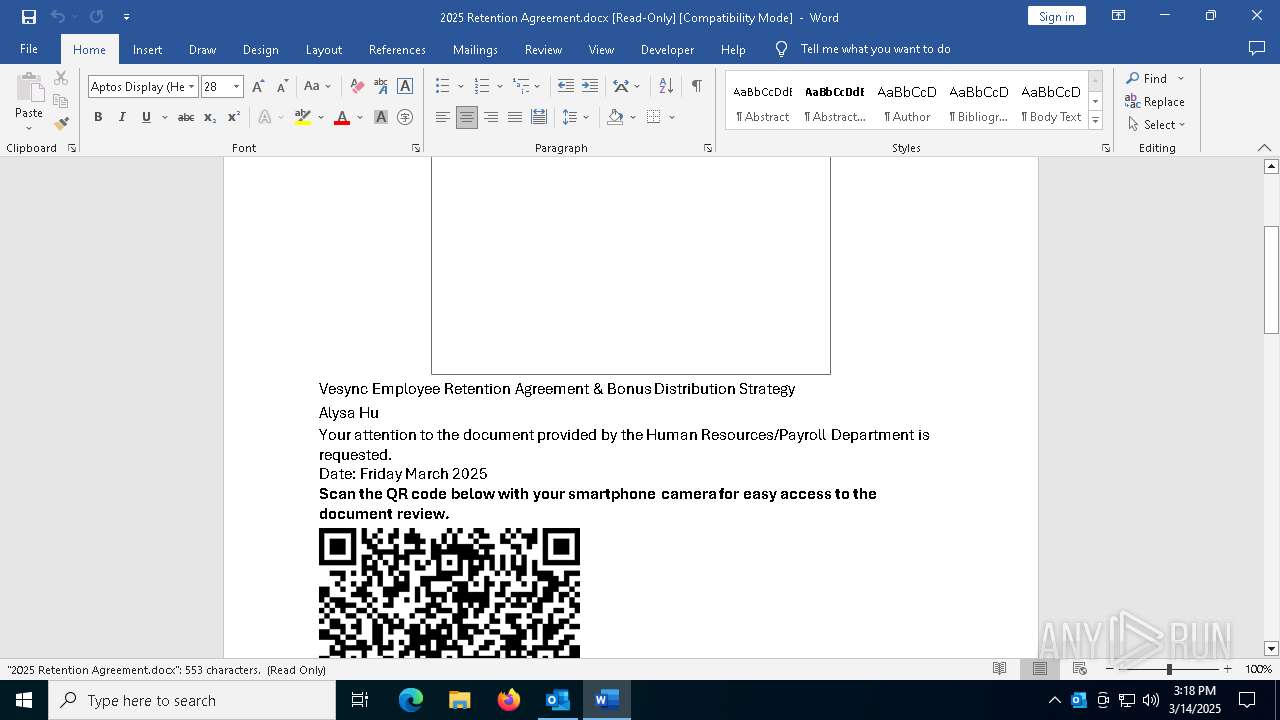This screenshot has width=1280, height=720.
Task: Open the font name dropdown
Action: pyautogui.click(x=192, y=87)
